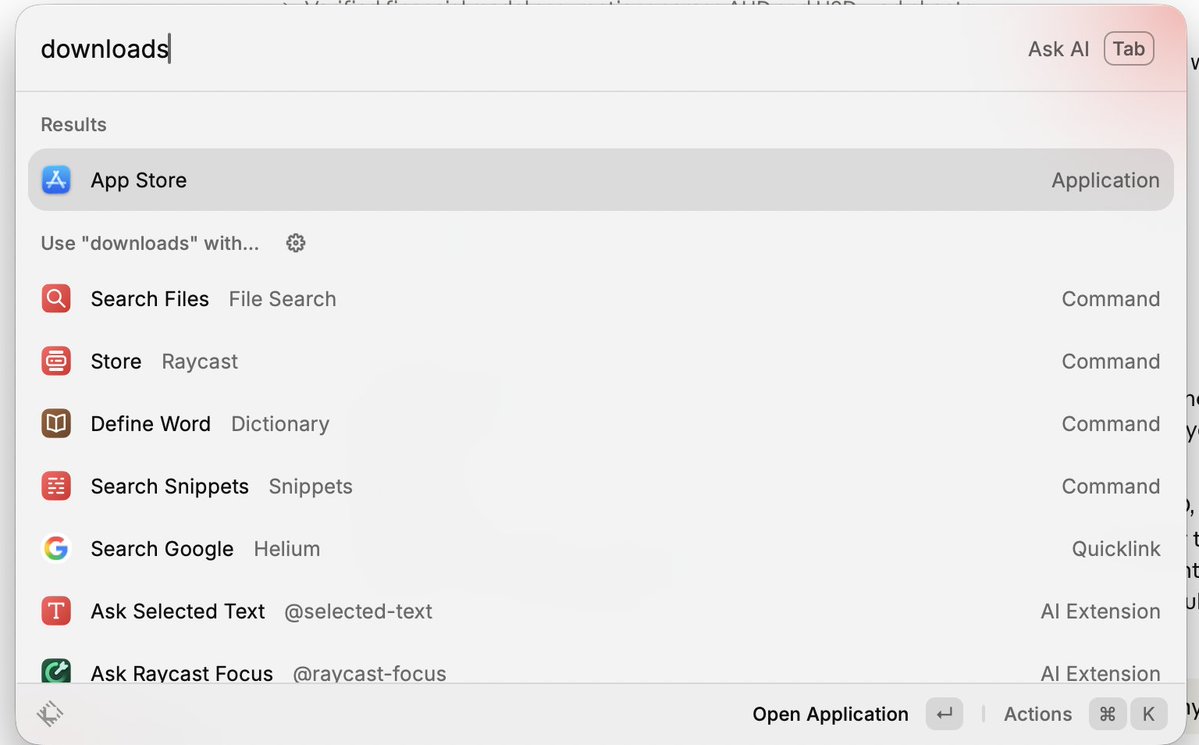Click the "Quicklink" type label

pyautogui.click(x=1116, y=548)
